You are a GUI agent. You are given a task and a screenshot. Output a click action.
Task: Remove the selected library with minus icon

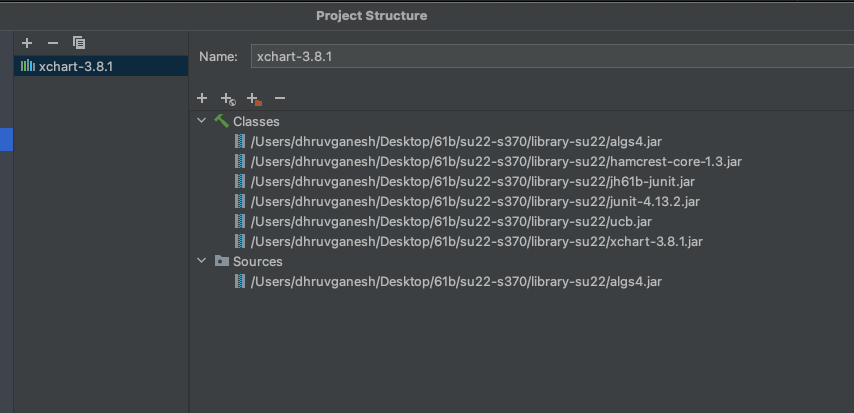(x=53, y=43)
